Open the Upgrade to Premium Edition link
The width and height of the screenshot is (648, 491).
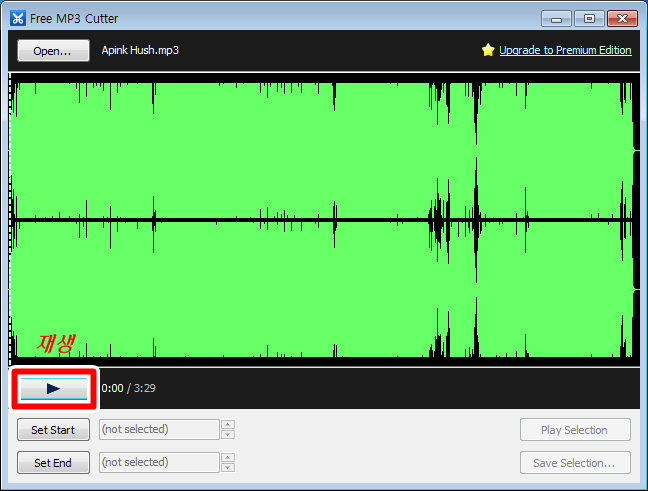coord(565,50)
